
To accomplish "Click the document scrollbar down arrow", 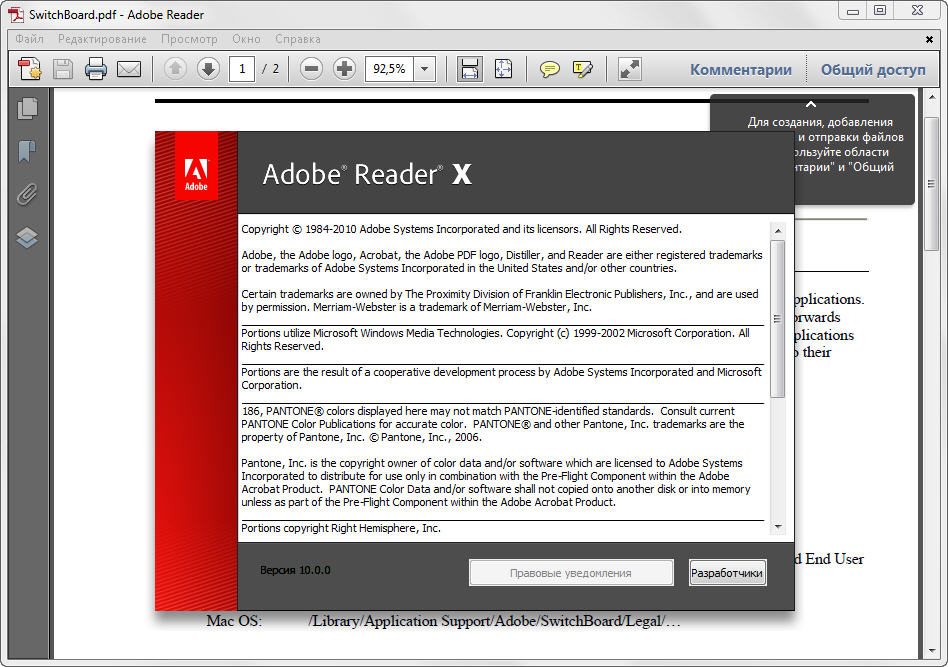I will [931, 651].
